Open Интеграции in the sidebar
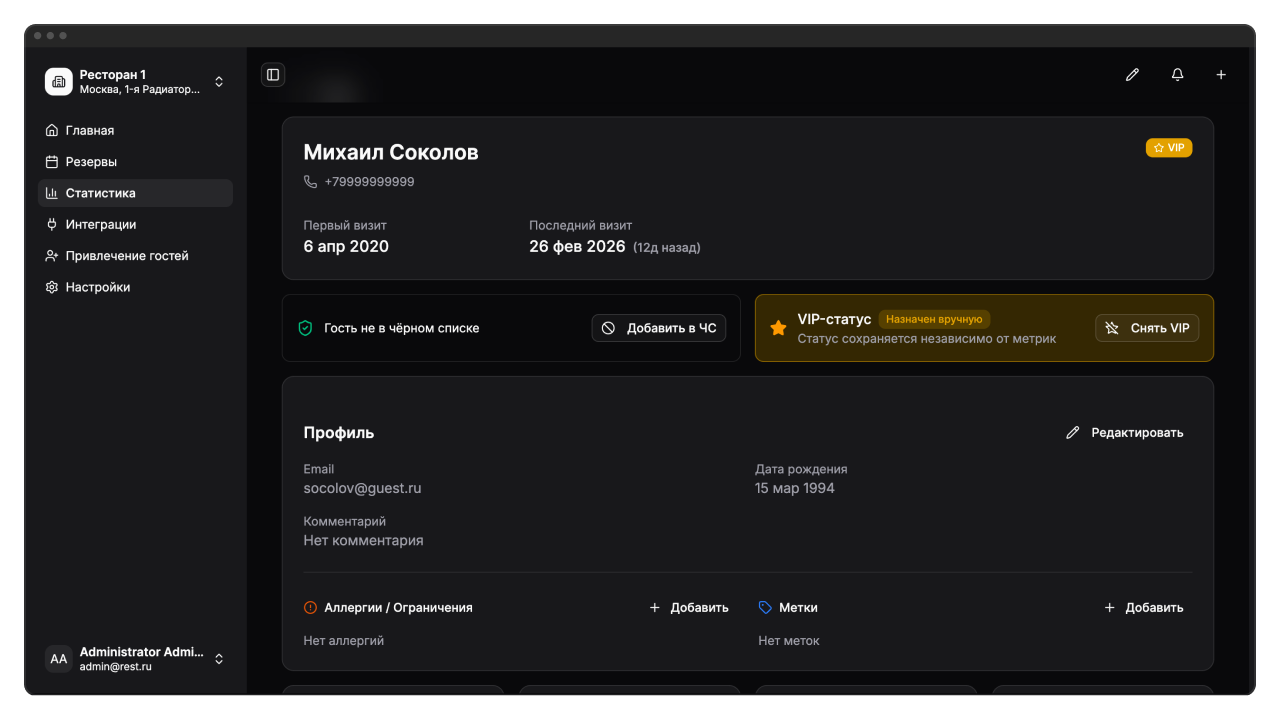The image size is (1280, 720). tap(100, 225)
